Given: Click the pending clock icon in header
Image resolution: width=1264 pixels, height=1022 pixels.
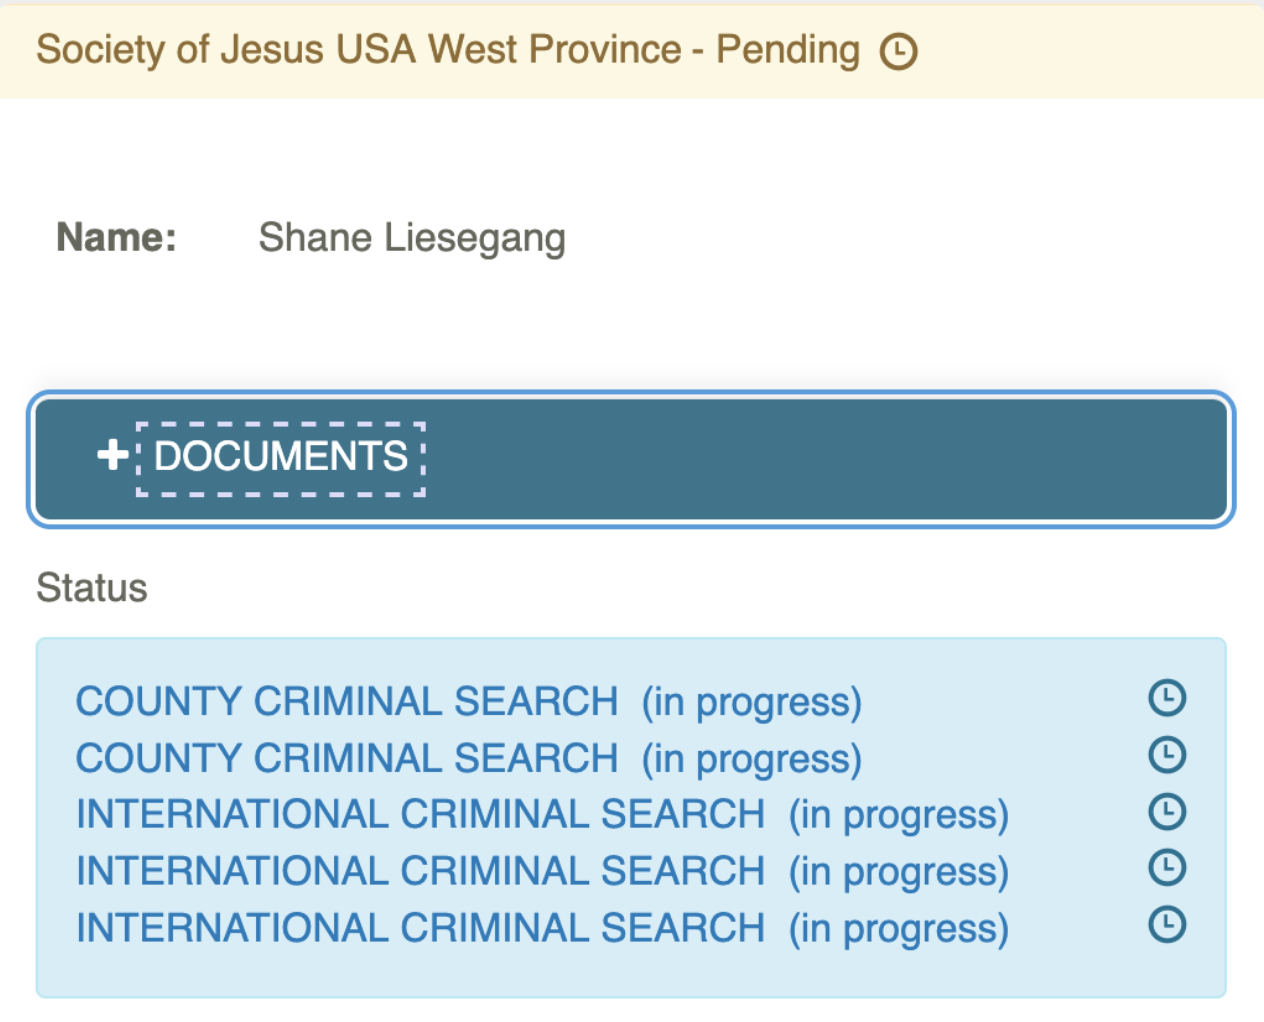Looking at the screenshot, I should (898, 51).
